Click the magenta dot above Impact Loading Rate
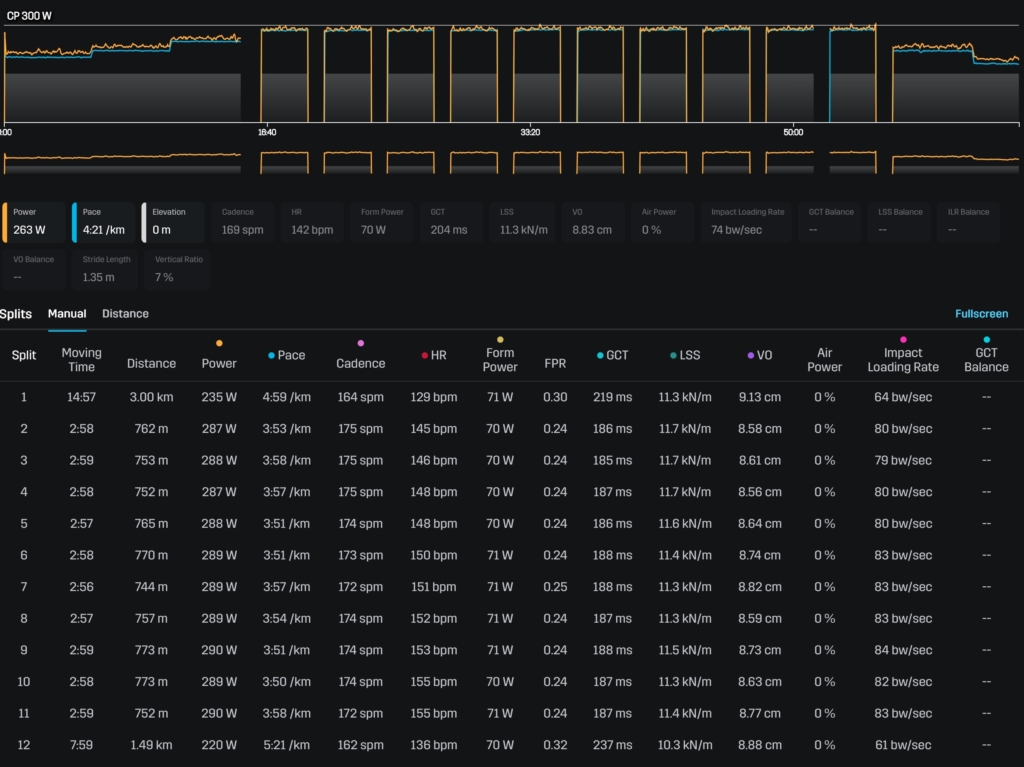1024x767 pixels. pos(903,340)
